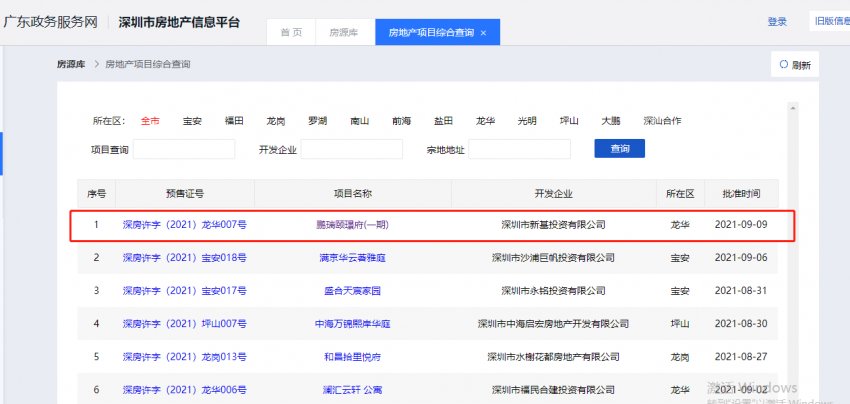Filter by district 深汕合作
The width and height of the screenshot is (850, 404).
[662, 121]
